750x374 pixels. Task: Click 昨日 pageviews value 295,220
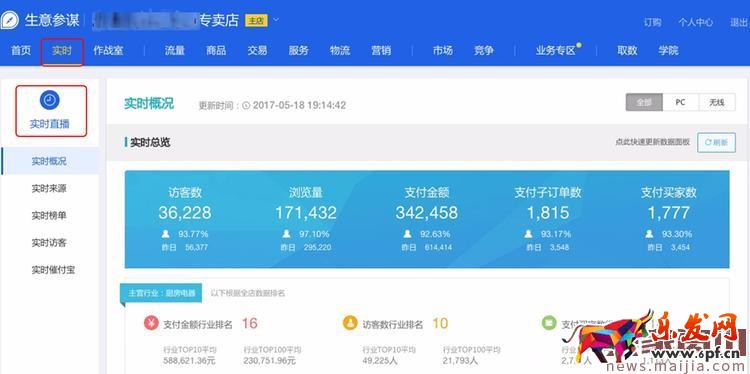(x=318, y=248)
